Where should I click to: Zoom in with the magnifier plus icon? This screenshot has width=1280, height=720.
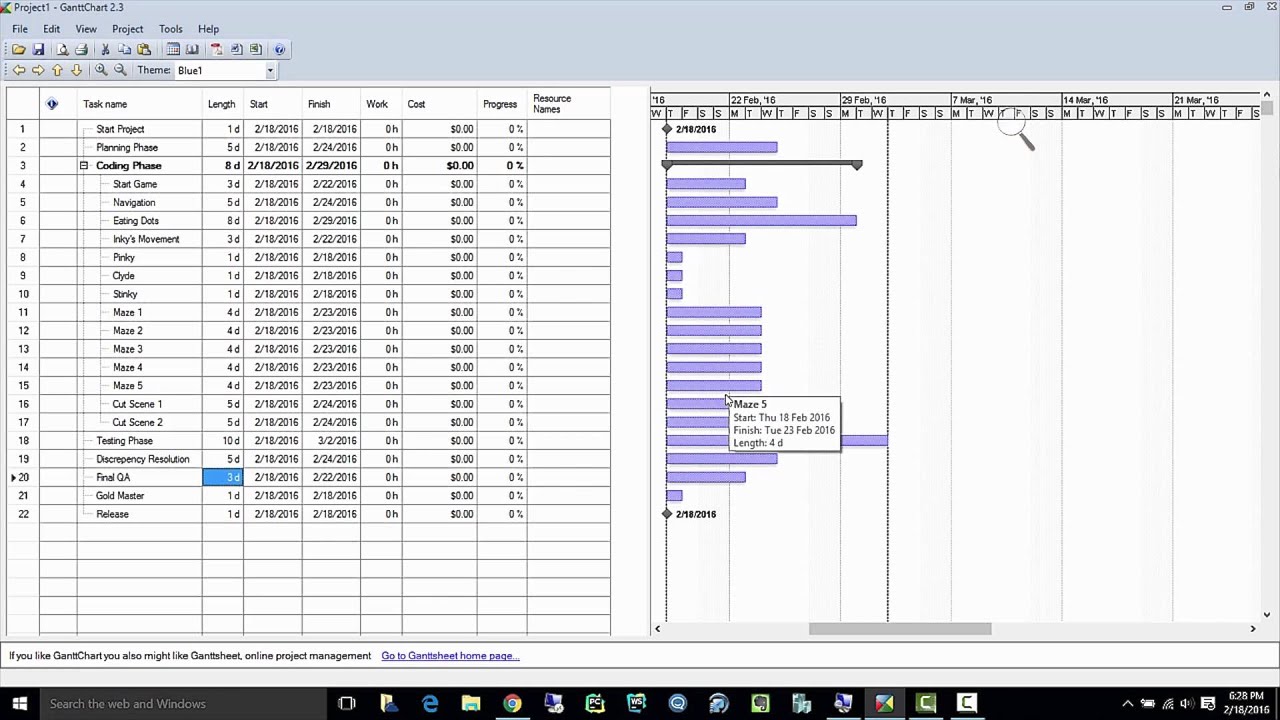click(x=100, y=70)
